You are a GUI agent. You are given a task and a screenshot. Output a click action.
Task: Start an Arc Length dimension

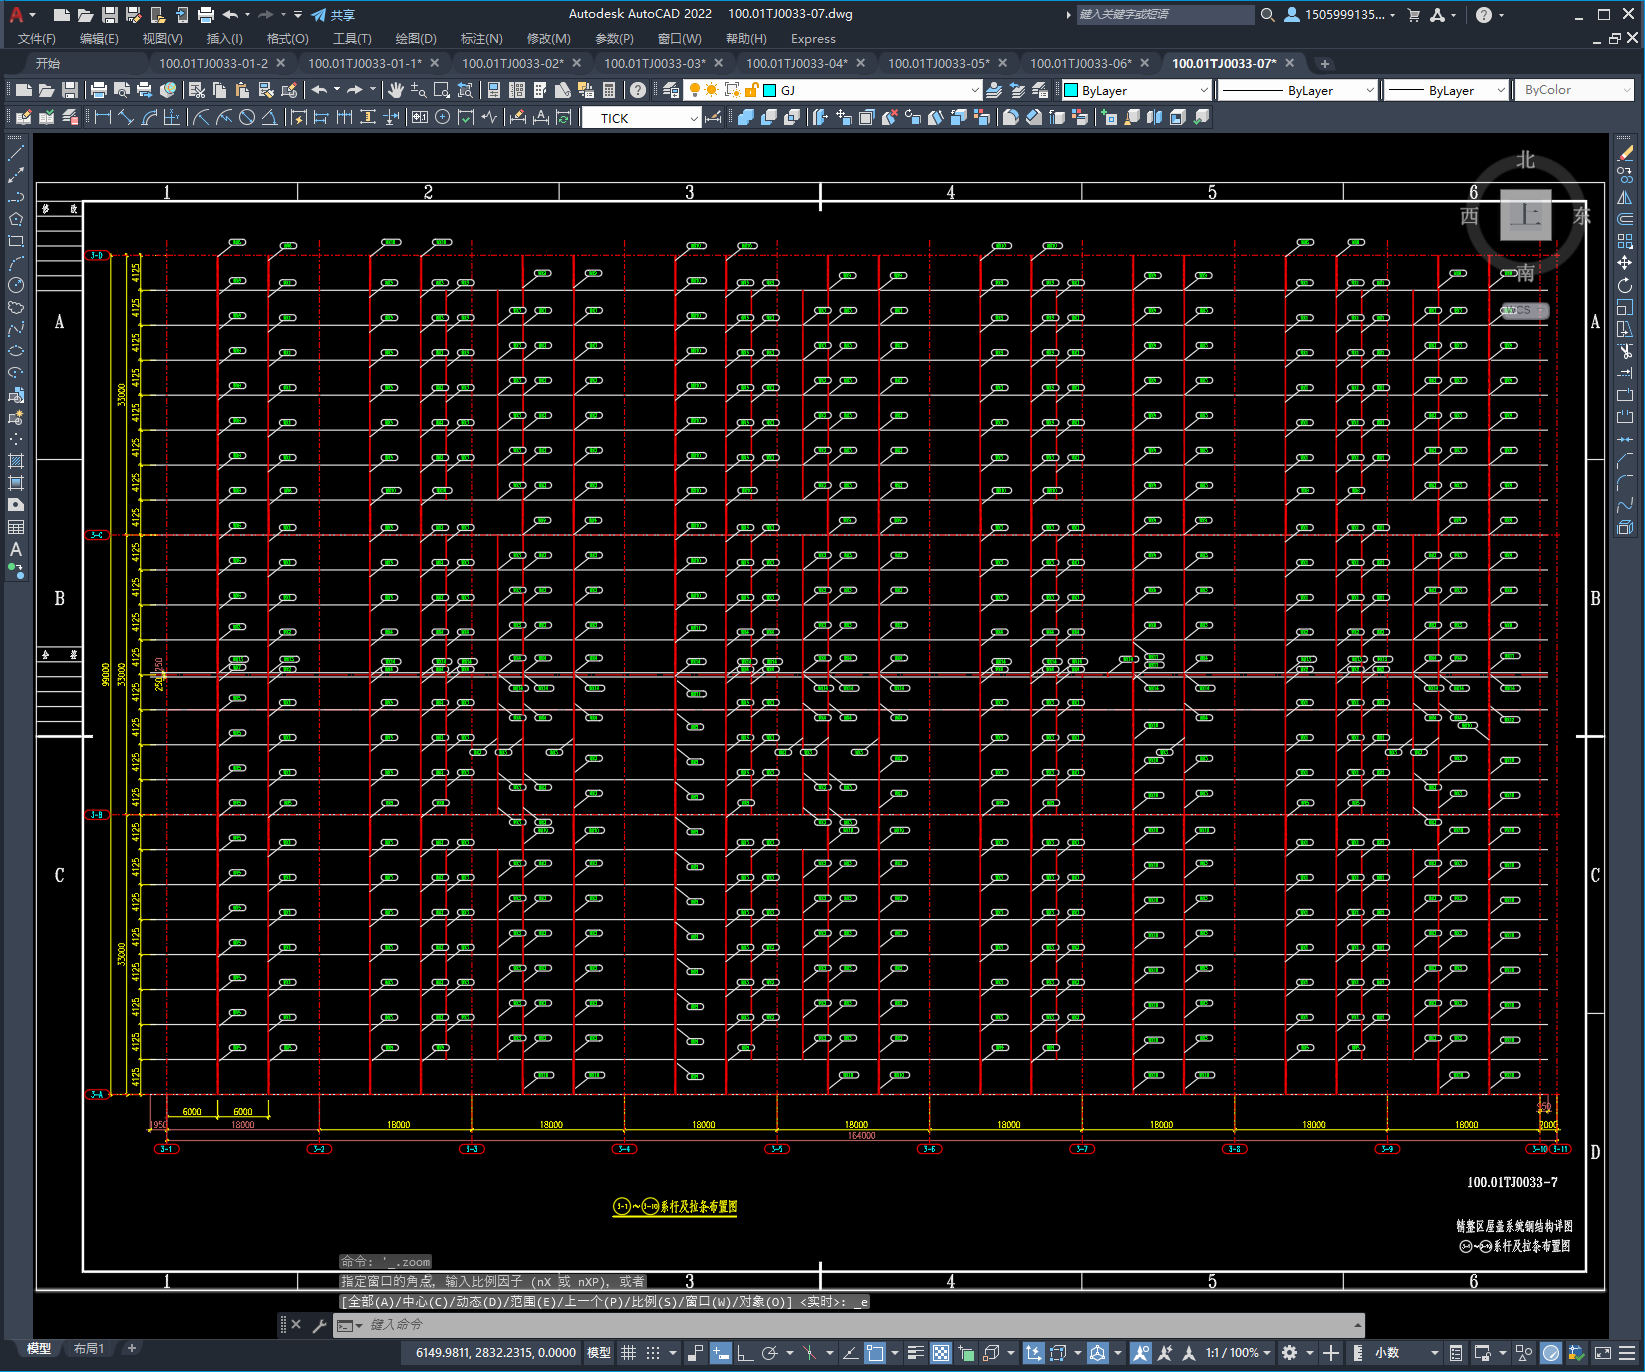[x=149, y=117]
